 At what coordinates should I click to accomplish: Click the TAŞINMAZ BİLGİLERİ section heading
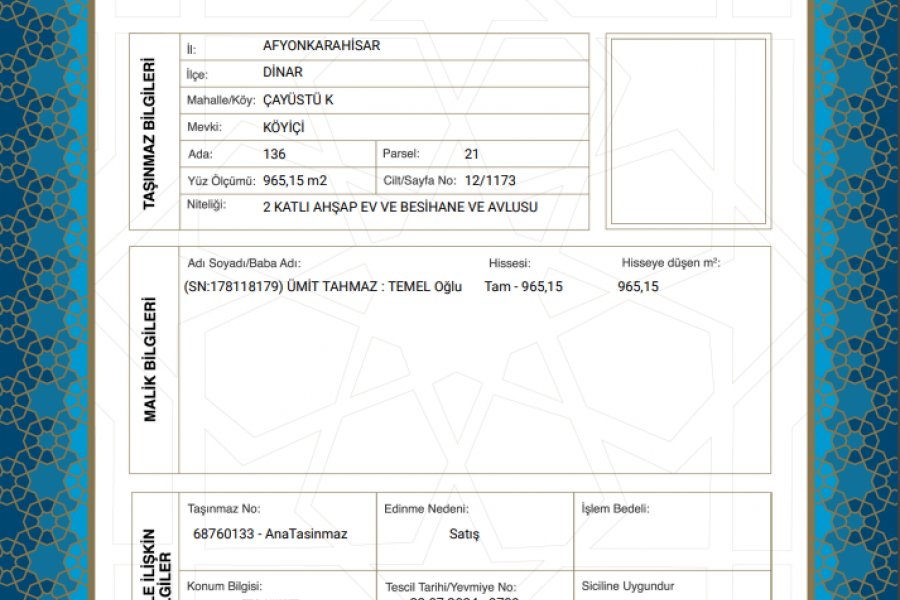(x=149, y=133)
